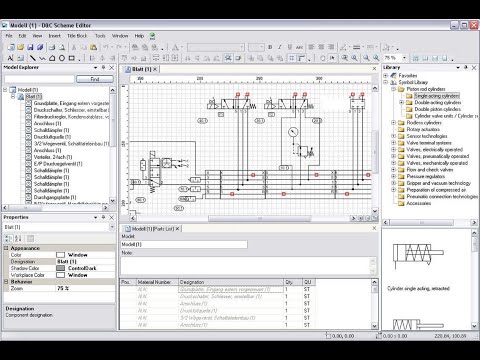Click the Model Explorer search field
480x360 pixels.
[x=39, y=79]
